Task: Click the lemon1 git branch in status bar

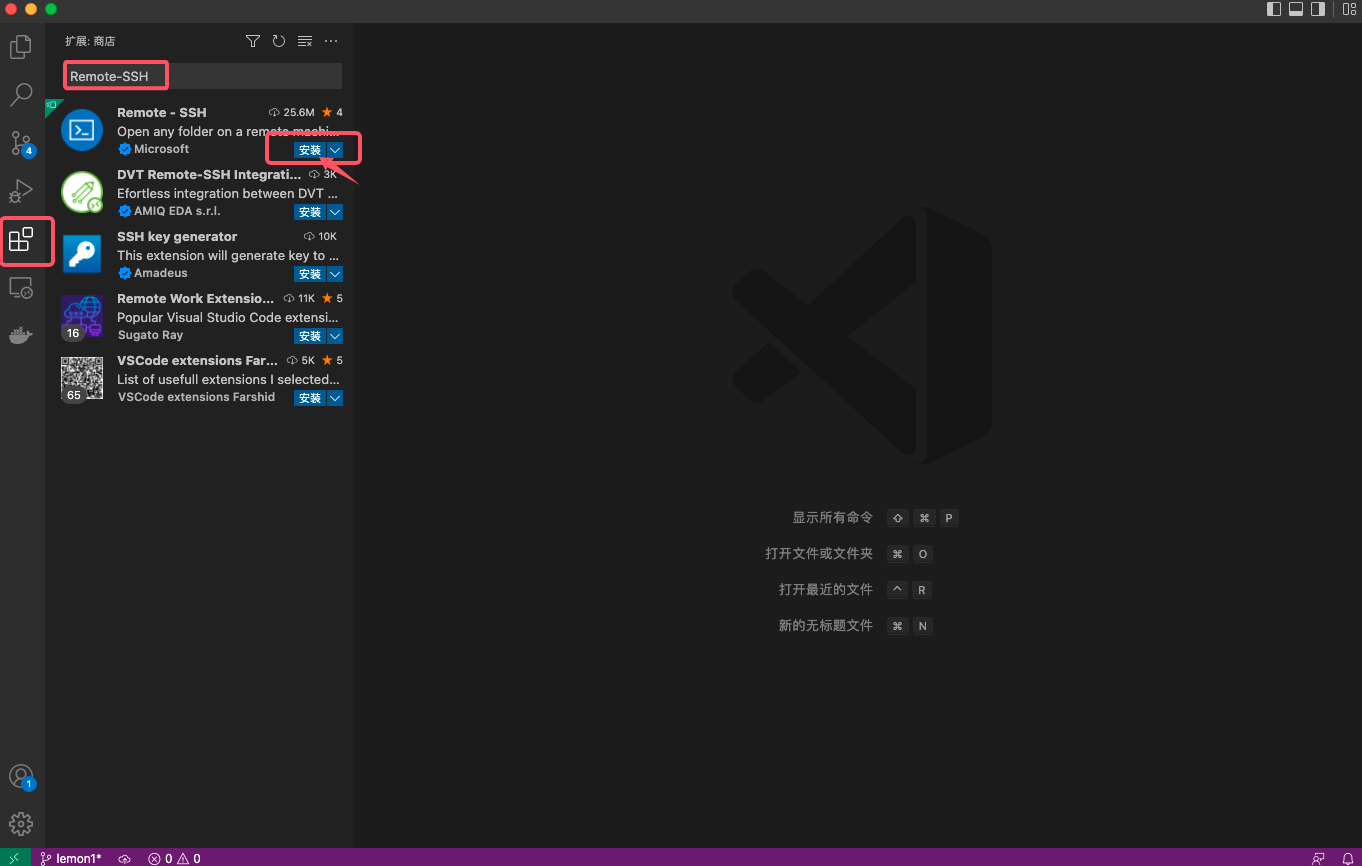Action: click(x=71, y=858)
